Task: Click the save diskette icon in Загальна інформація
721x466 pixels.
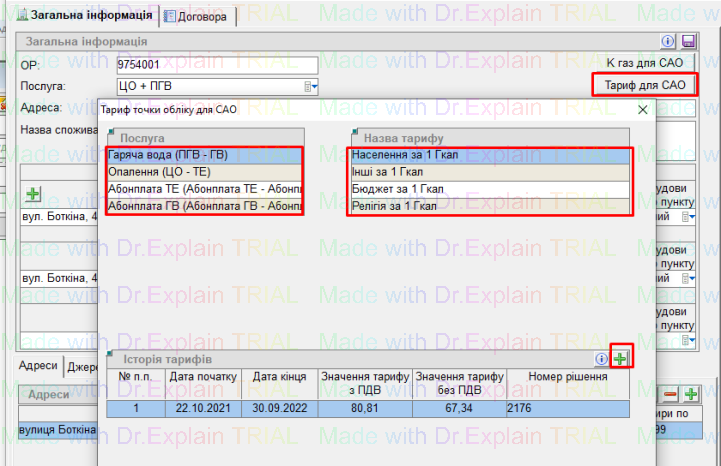Action: (688, 42)
